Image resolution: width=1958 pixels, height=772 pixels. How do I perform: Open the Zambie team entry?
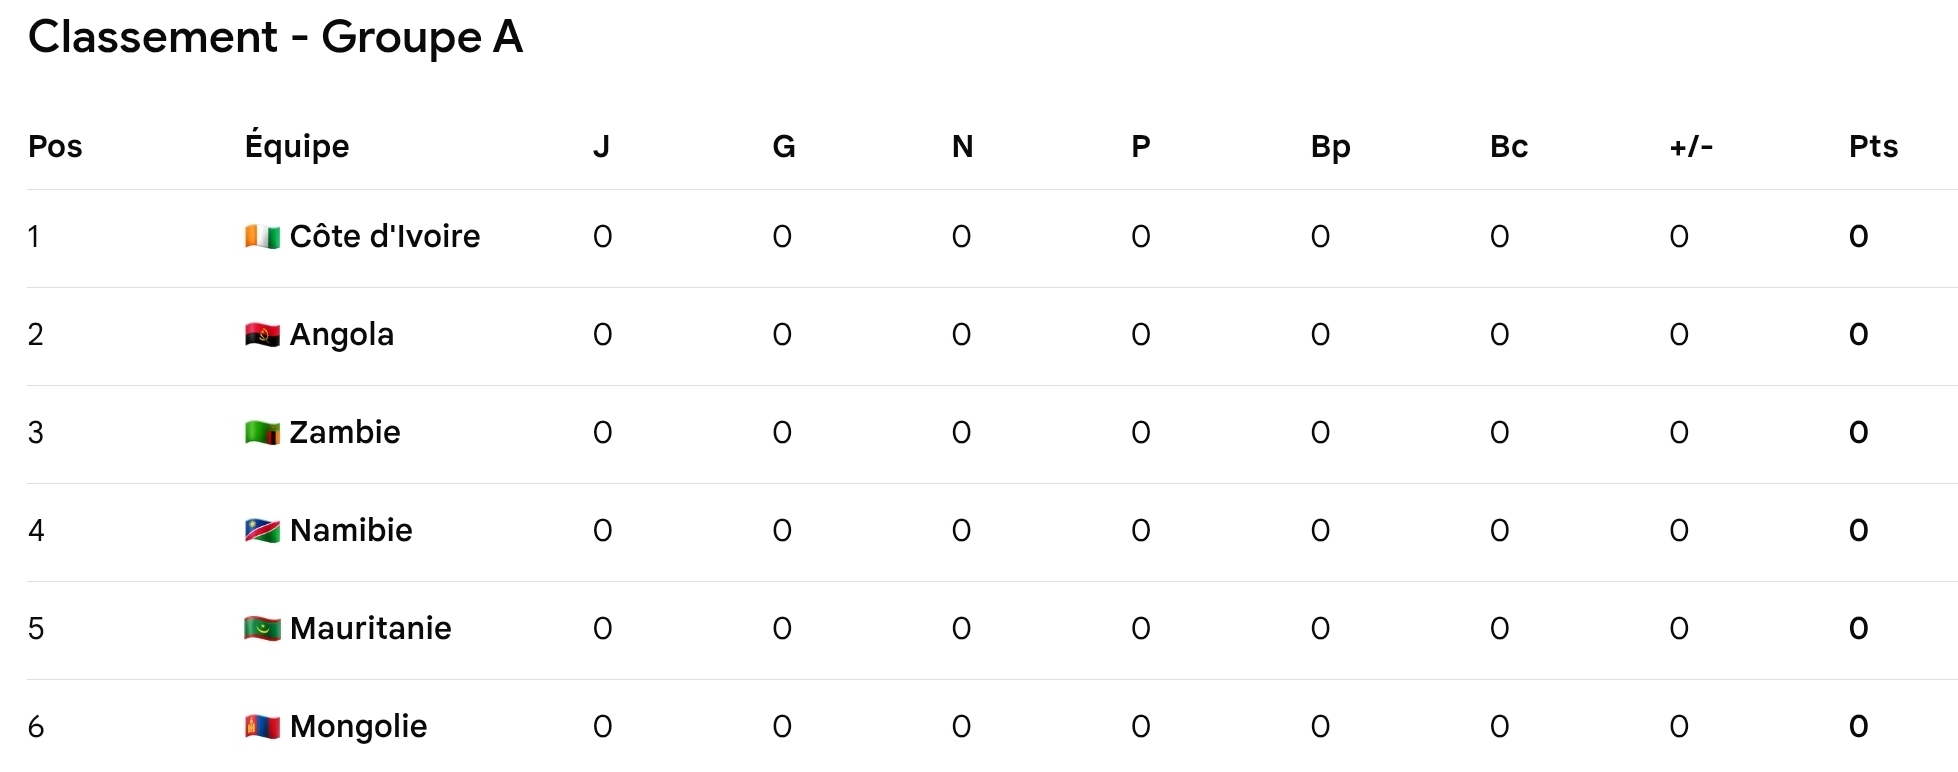coord(345,433)
